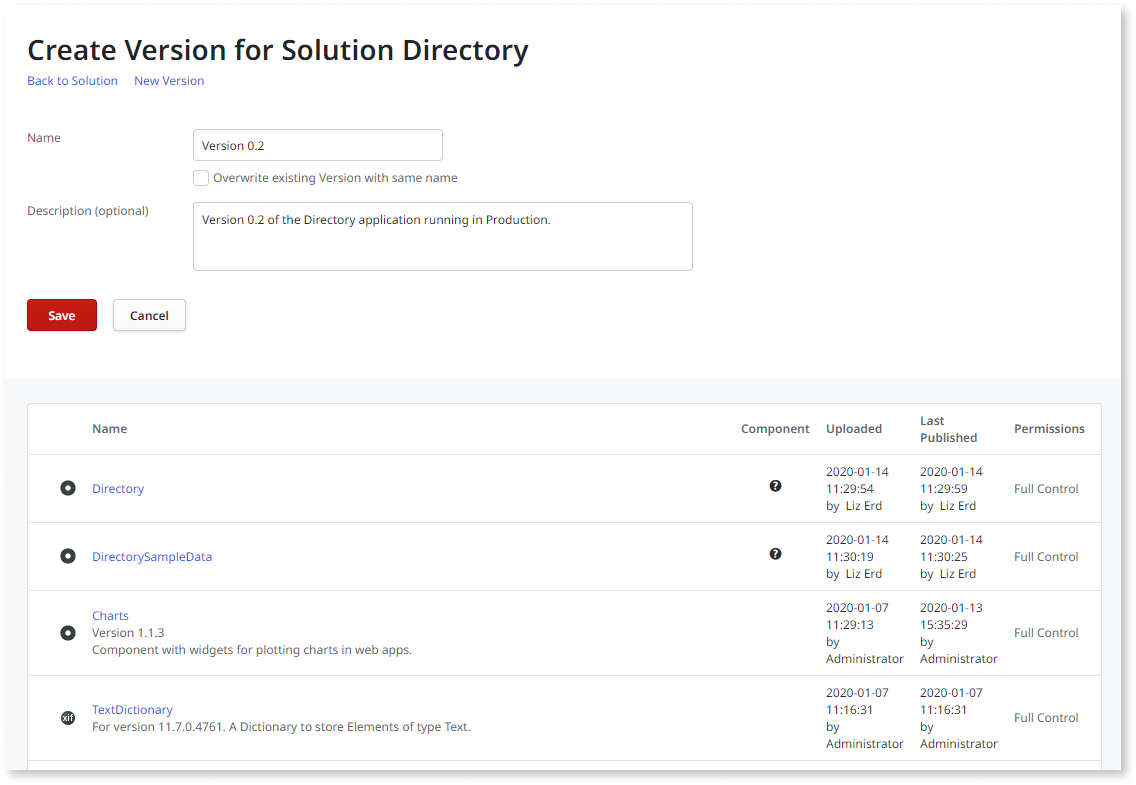Click the Last Published column header

coord(948,429)
